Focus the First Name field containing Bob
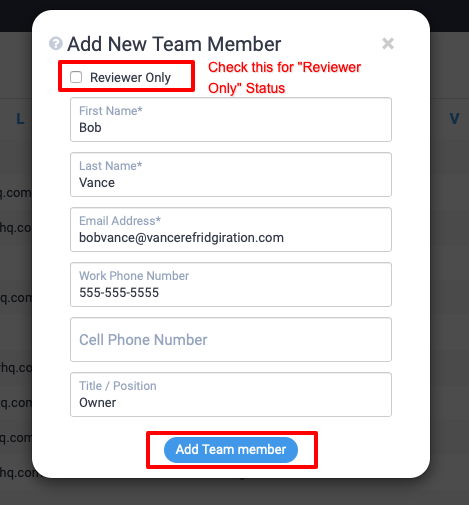Viewport: 469px width, 505px height. coord(231,120)
